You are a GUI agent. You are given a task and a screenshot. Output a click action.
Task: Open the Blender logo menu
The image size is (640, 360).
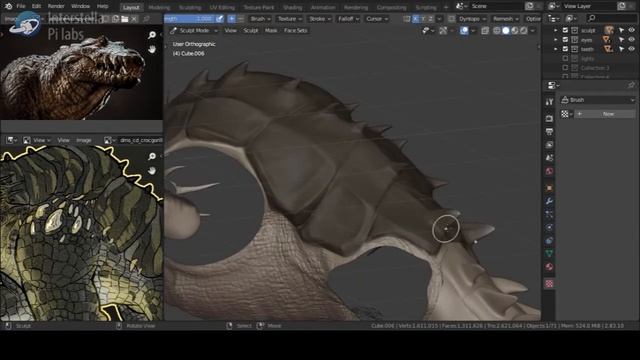[x=8, y=7]
